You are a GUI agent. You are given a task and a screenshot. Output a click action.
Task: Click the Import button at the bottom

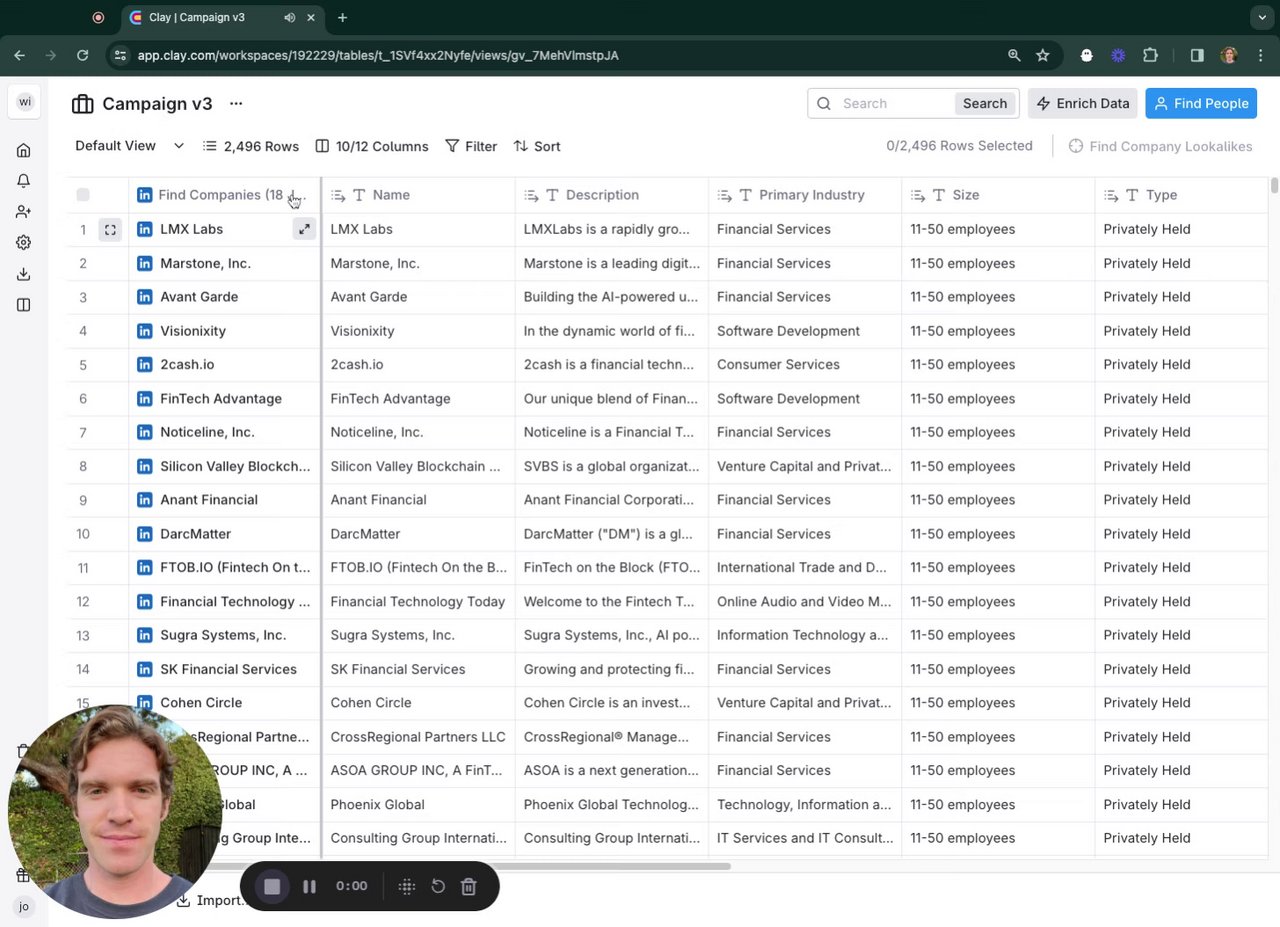click(210, 900)
